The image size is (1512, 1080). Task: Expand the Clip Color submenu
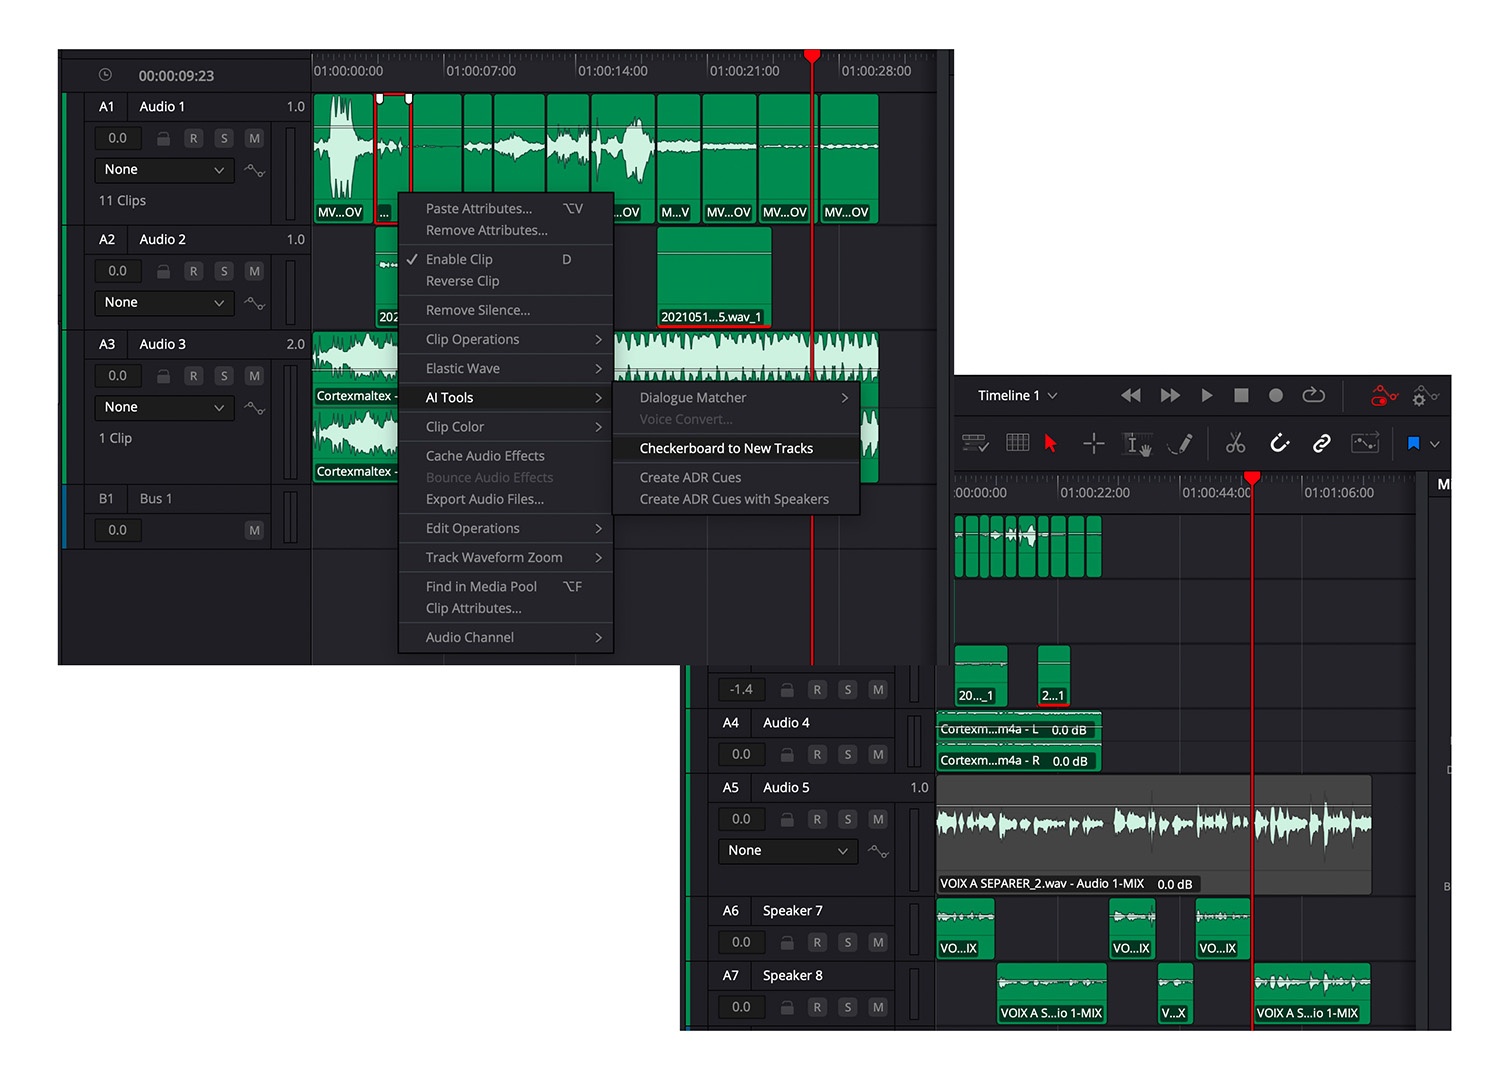point(505,427)
